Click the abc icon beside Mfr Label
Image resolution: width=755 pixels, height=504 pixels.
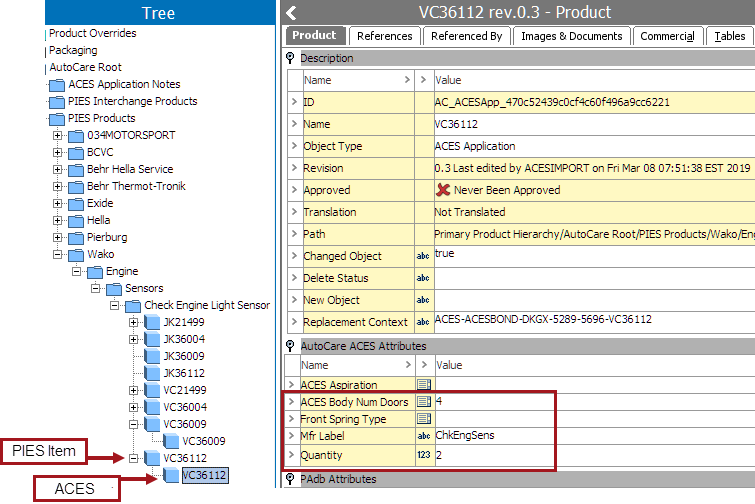423,437
